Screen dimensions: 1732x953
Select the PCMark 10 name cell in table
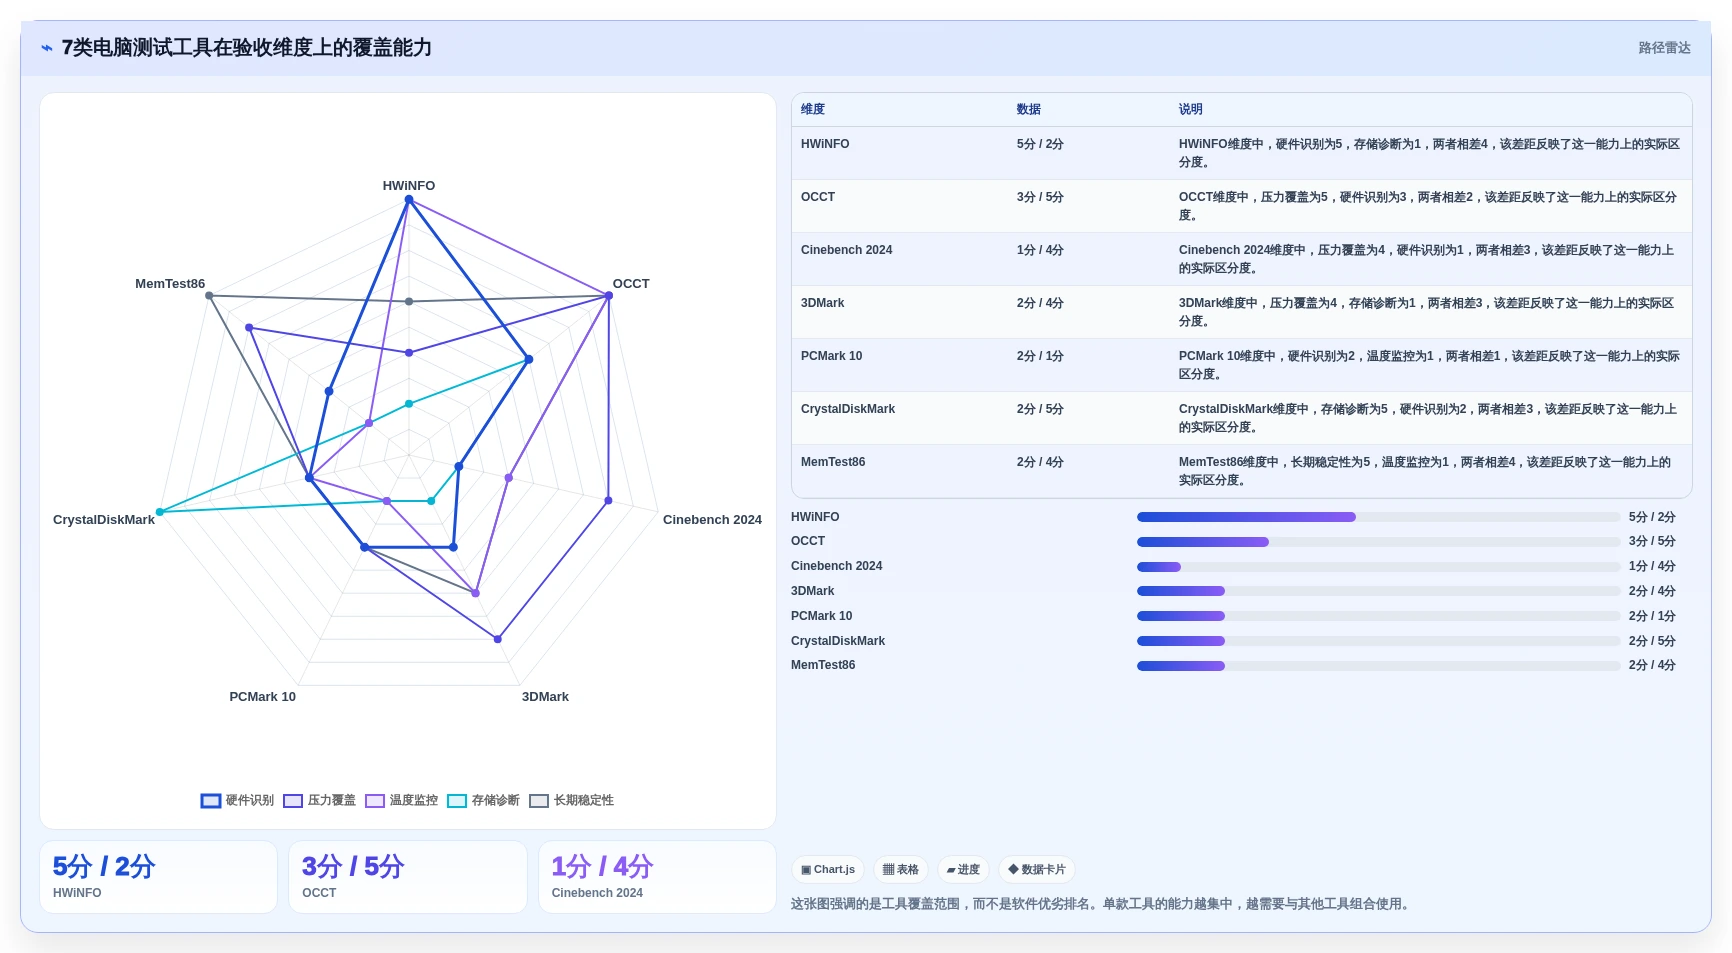831,356
